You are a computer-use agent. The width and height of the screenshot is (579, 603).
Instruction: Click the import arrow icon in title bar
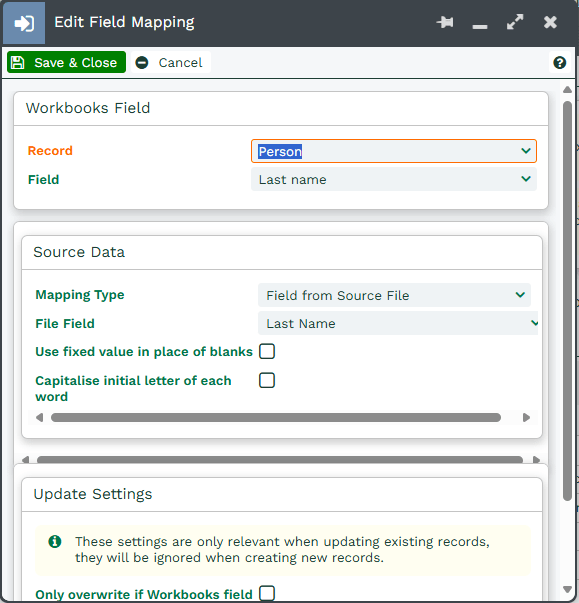coord(24,23)
